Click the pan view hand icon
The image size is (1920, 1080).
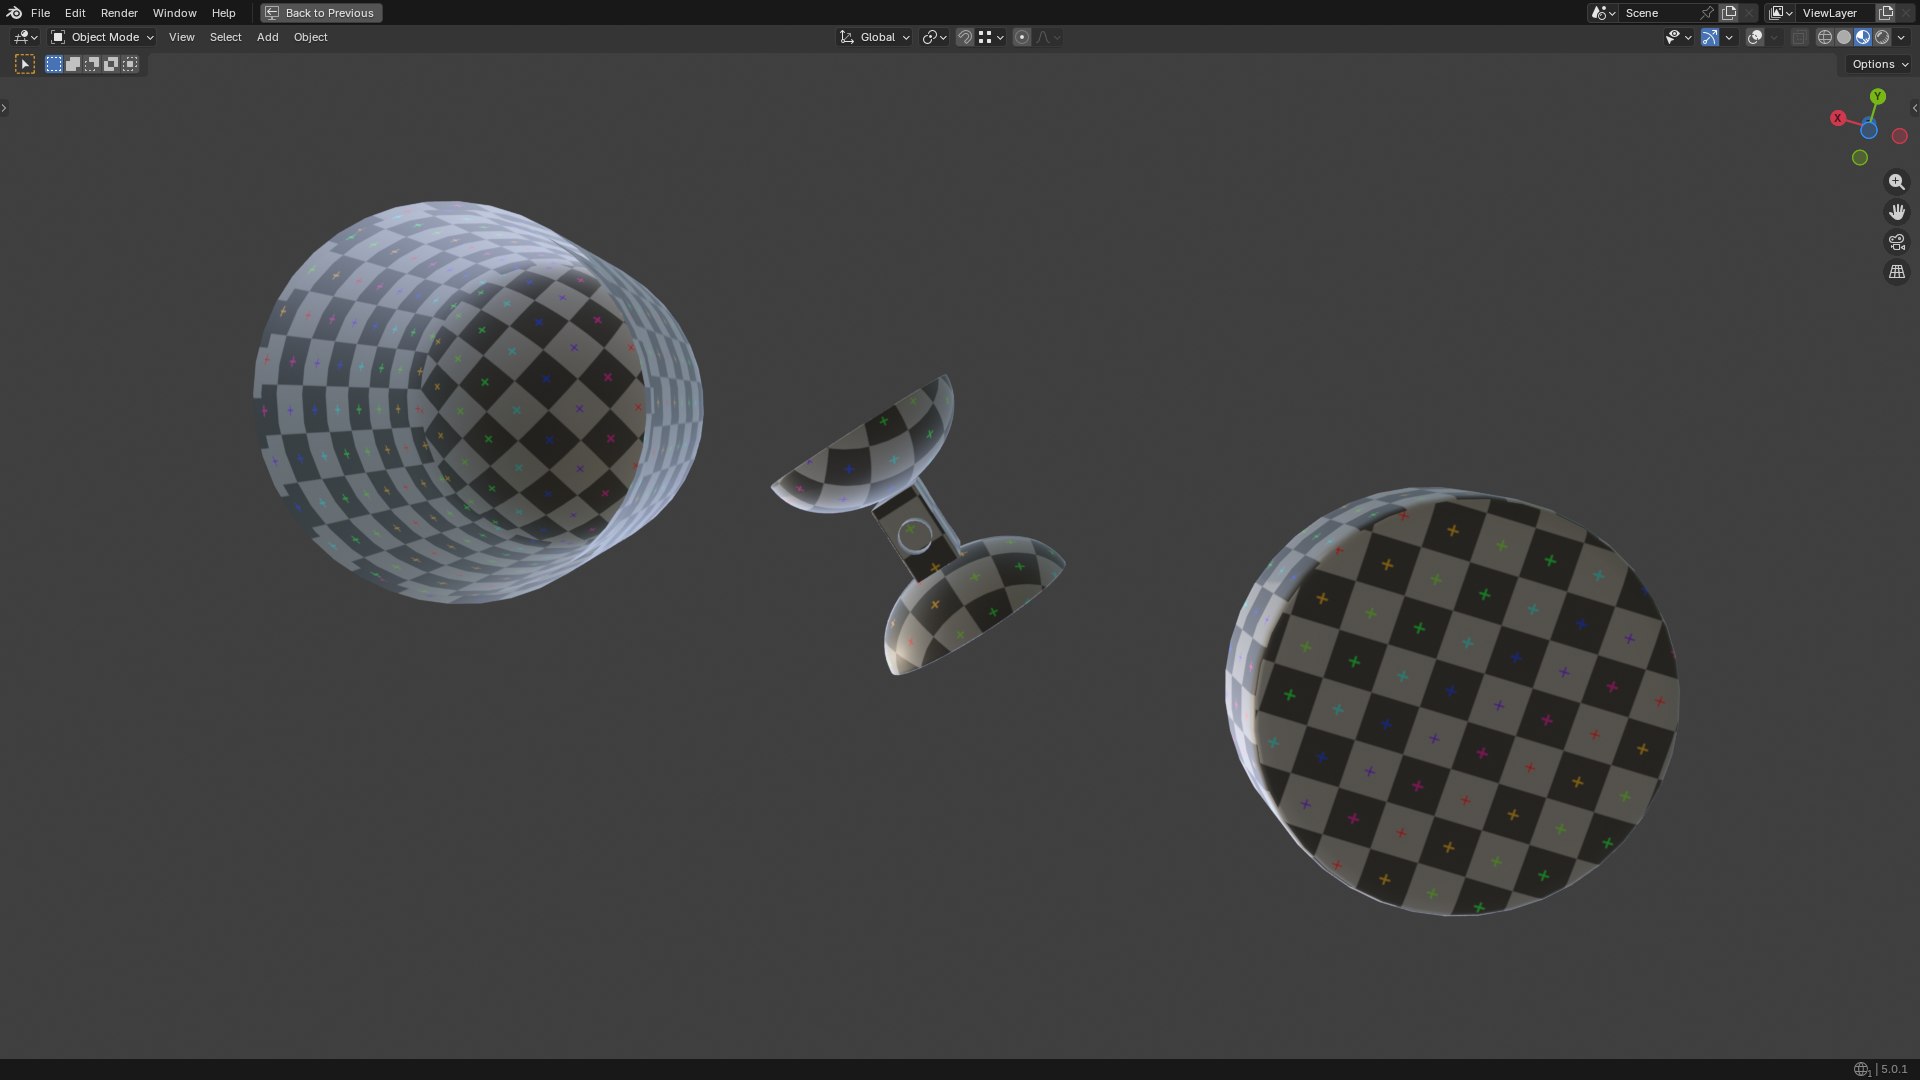pos(1897,212)
